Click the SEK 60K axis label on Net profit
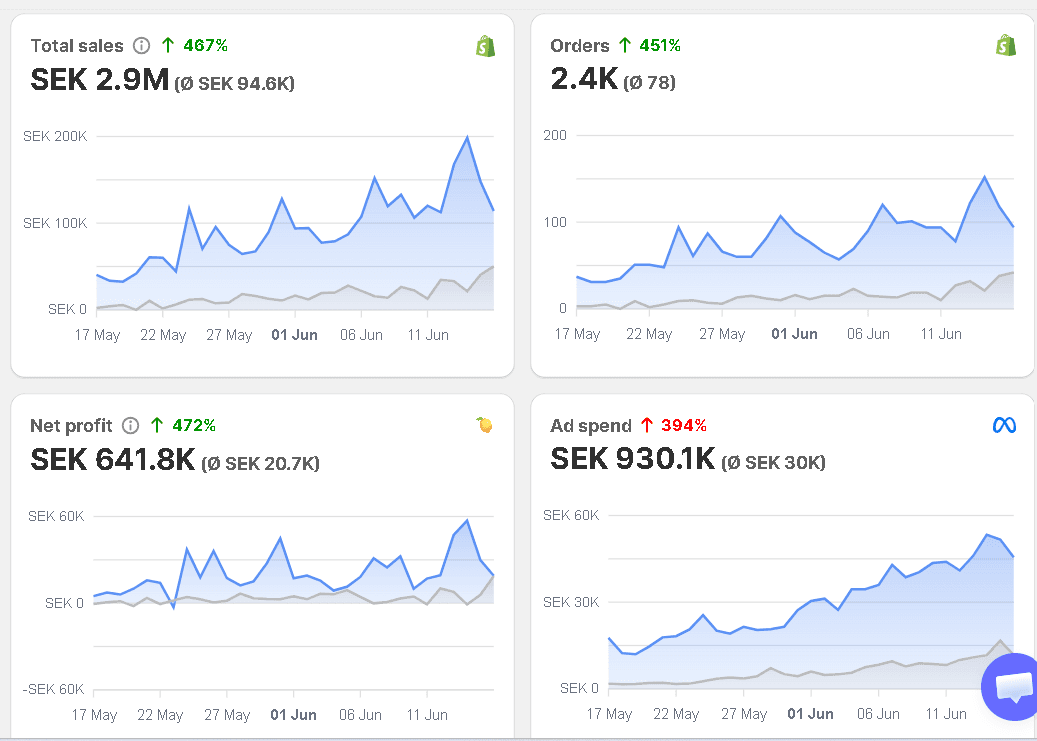The height and width of the screenshot is (741, 1037). pyautogui.click(x=56, y=516)
